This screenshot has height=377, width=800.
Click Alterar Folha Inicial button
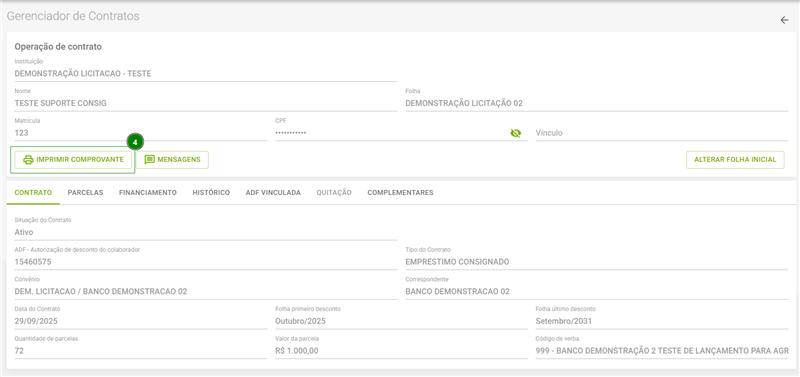[735, 160]
